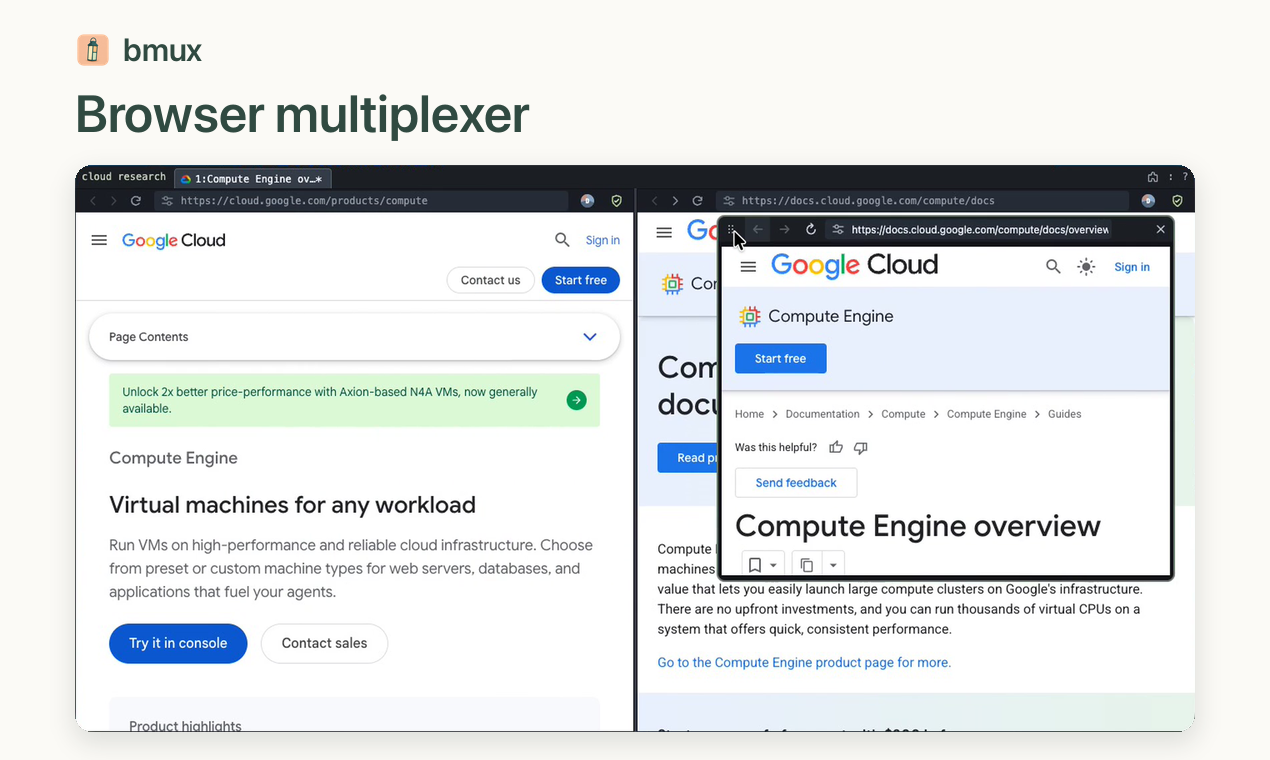Click Sign in on the left pane

click(603, 240)
